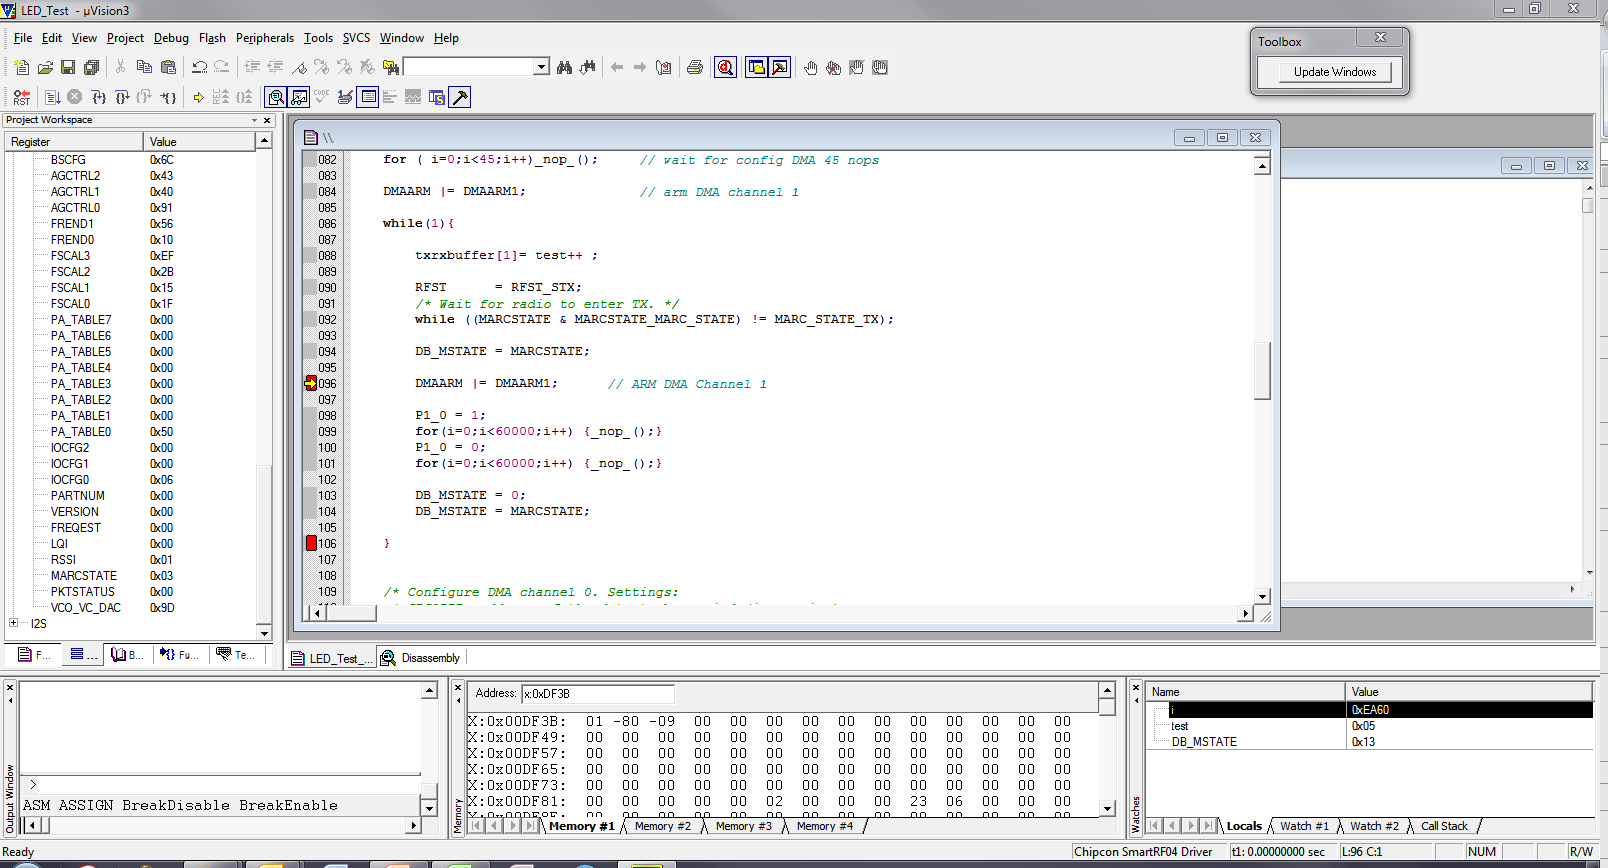Expand the I2S register group

tap(13, 623)
